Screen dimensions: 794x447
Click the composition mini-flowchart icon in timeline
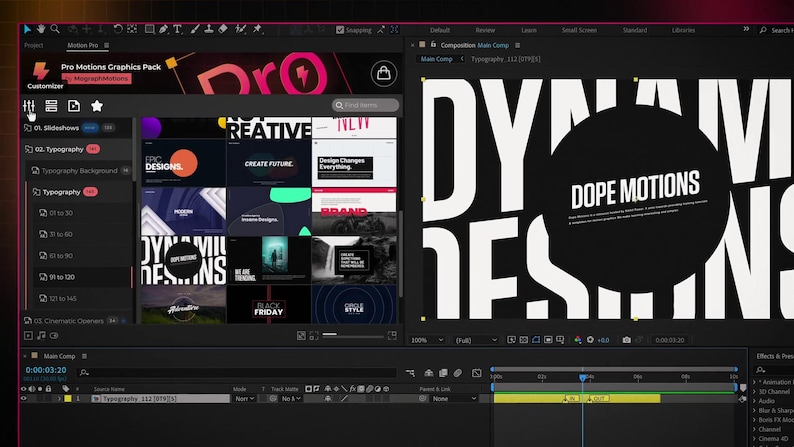(410, 373)
